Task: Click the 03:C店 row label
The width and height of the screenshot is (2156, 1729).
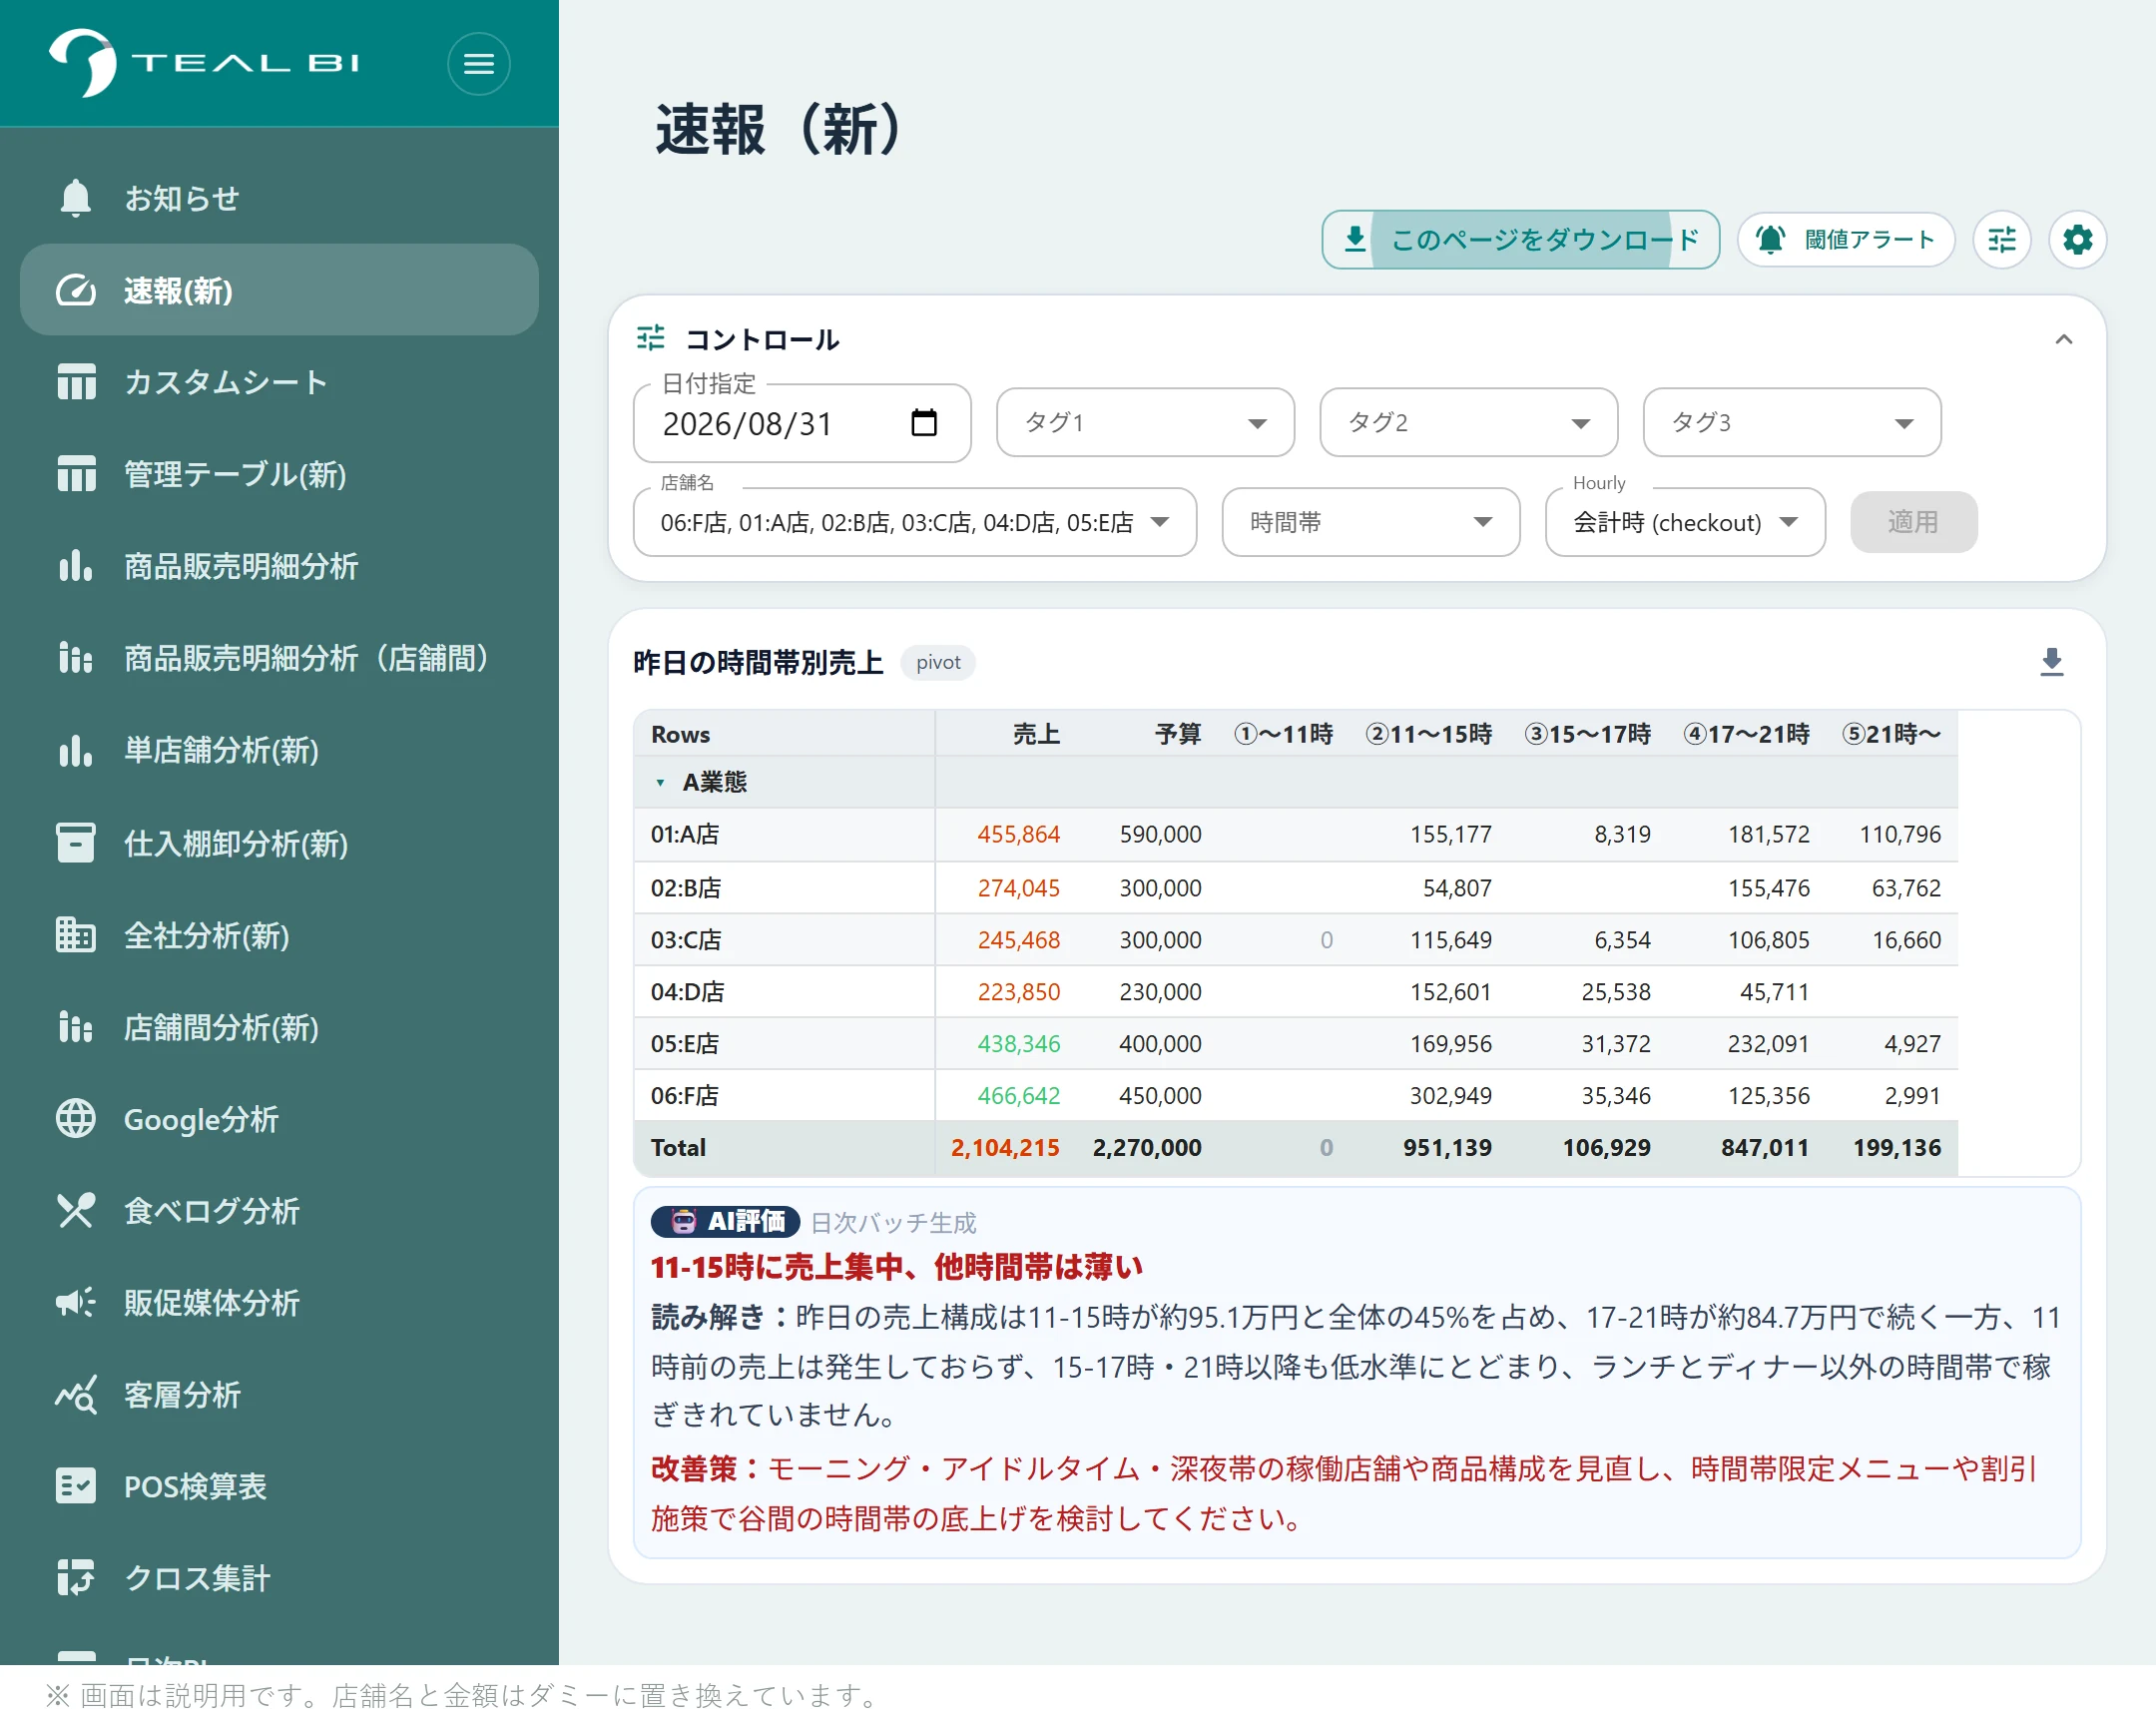Action: coord(685,940)
